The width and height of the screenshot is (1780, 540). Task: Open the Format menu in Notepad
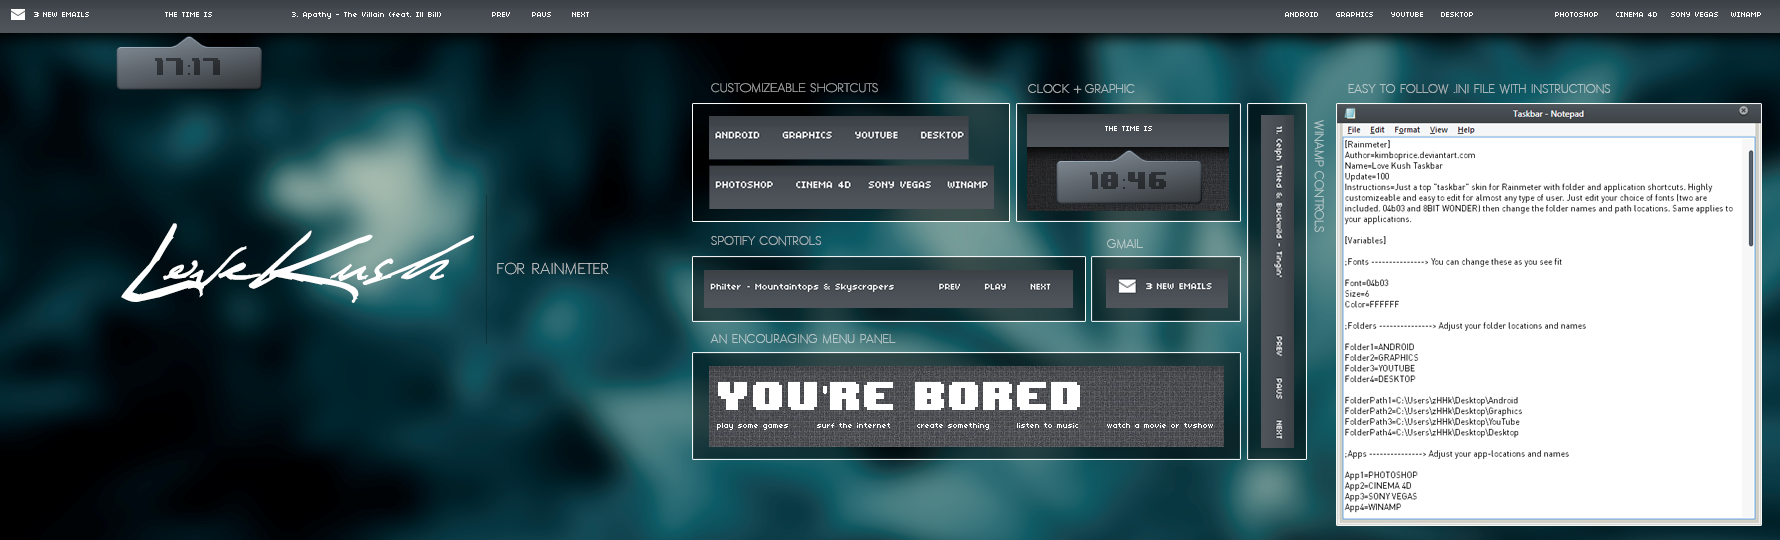coord(1407,130)
